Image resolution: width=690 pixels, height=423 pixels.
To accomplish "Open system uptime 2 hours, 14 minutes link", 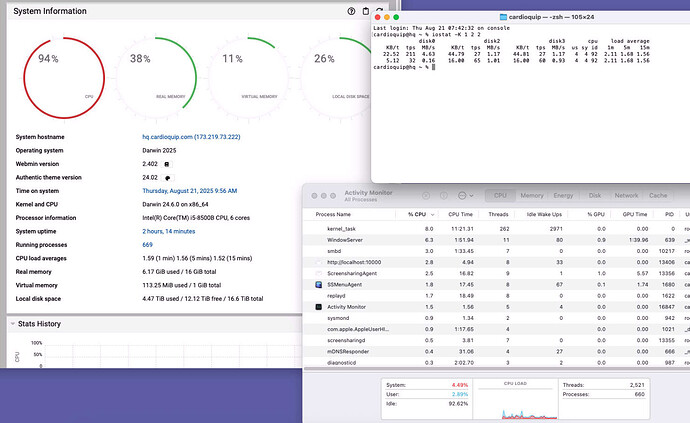I will (169, 231).
